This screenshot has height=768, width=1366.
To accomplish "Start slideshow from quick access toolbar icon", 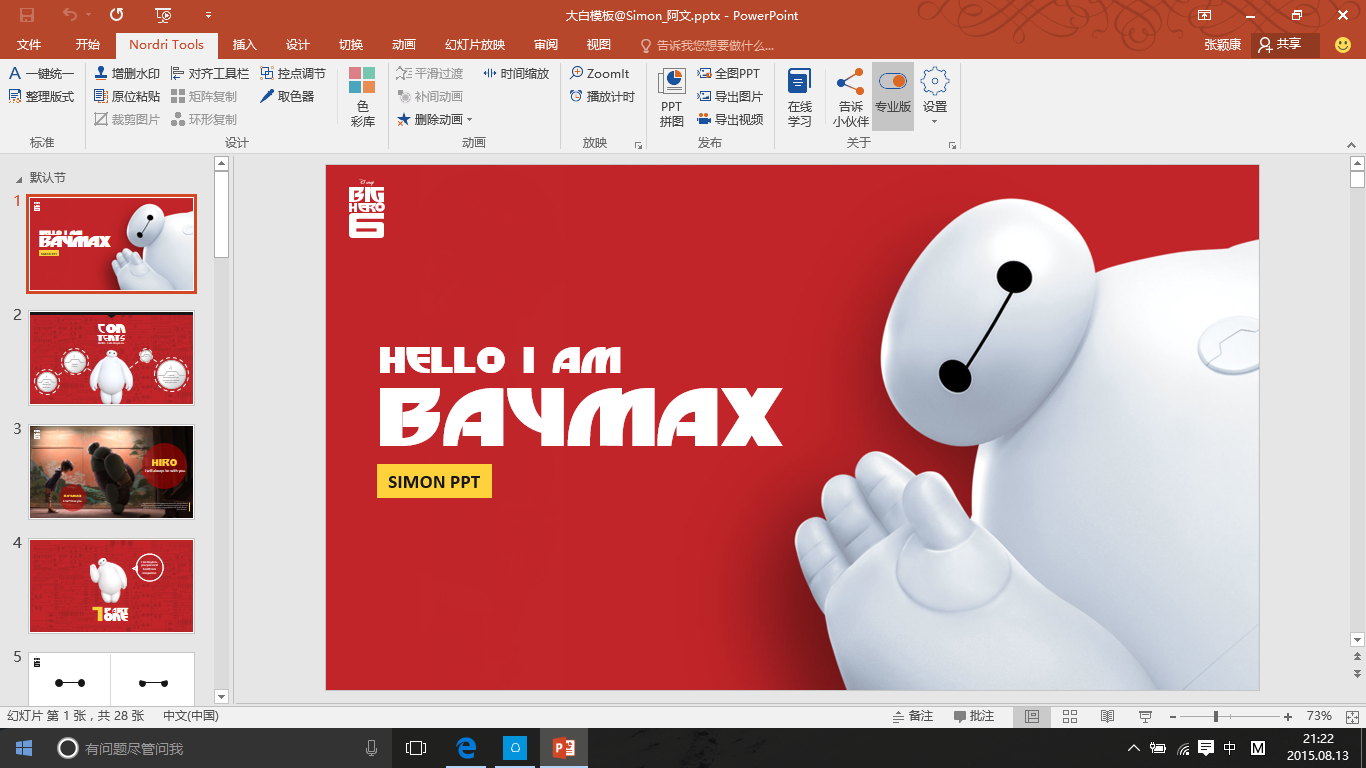I will pos(164,15).
